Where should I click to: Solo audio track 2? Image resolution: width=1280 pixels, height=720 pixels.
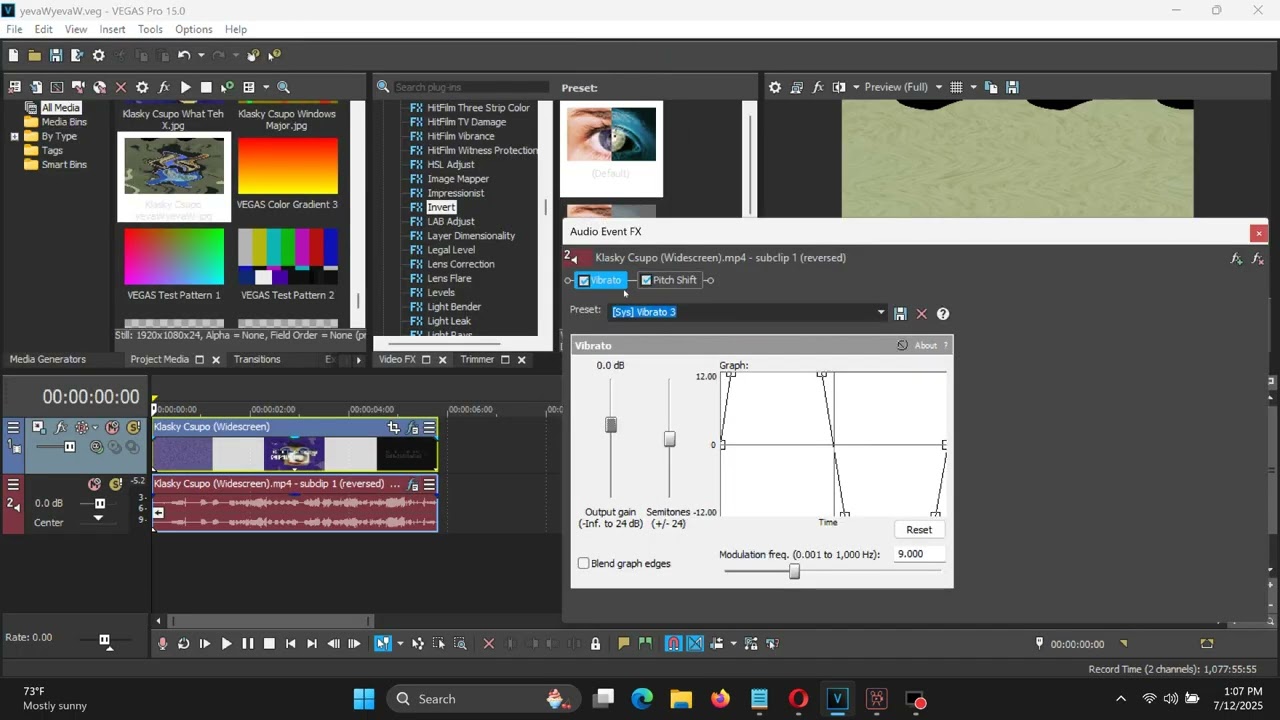coord(116,485)
